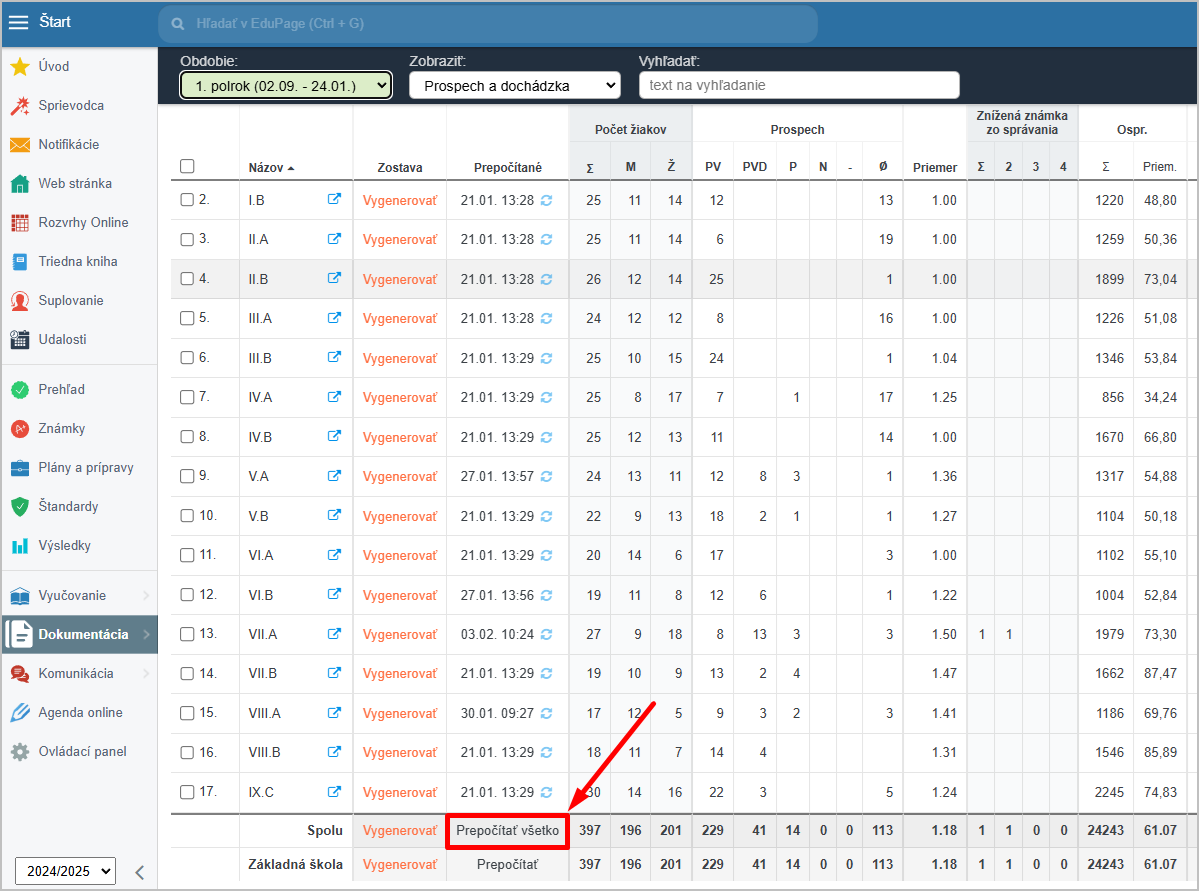Collapse sidebar with the left chevron

tap(140, 871)
